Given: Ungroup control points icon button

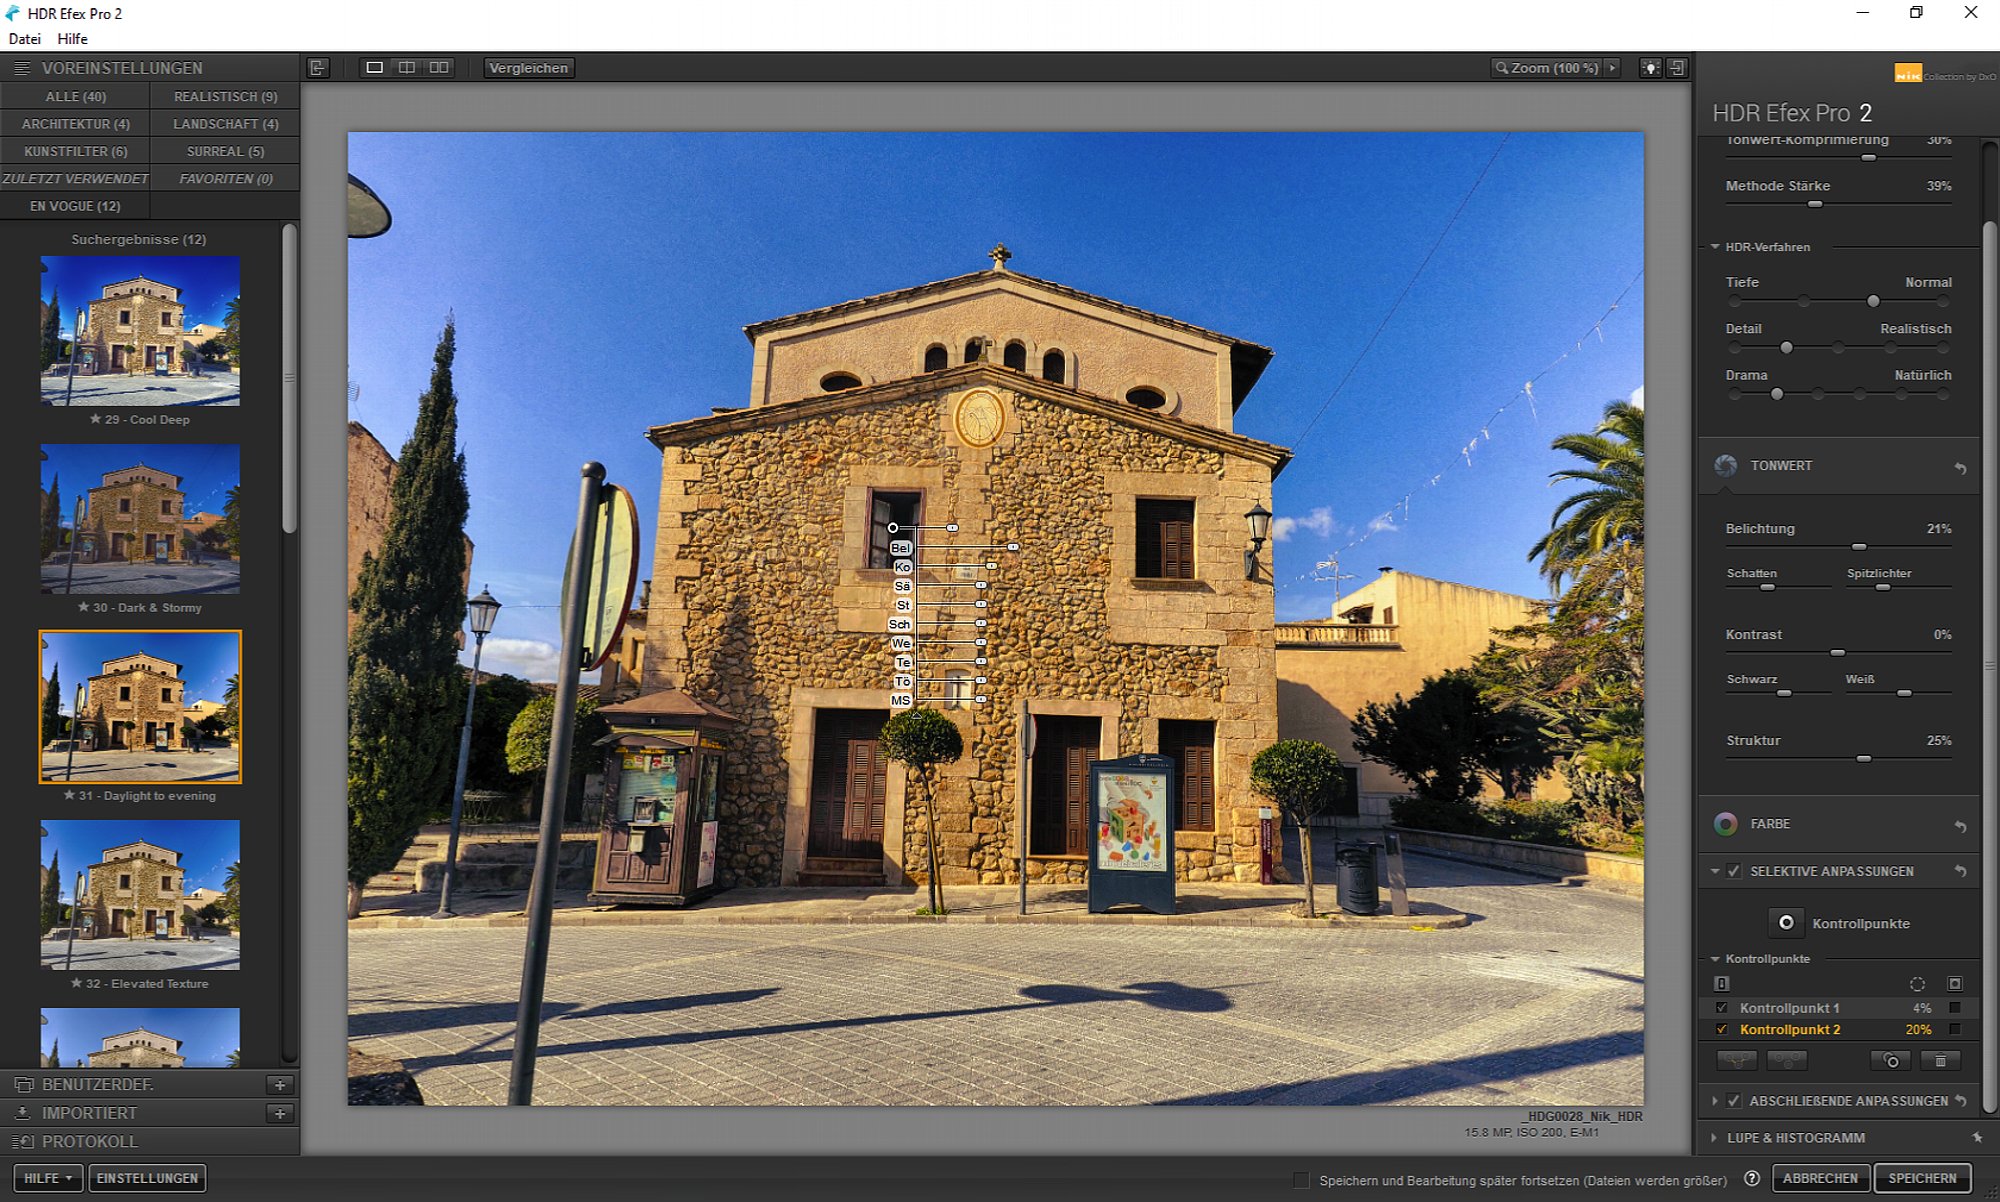Looking at the screenshot, I should pyautogui.click(x=1787, y=1060).
